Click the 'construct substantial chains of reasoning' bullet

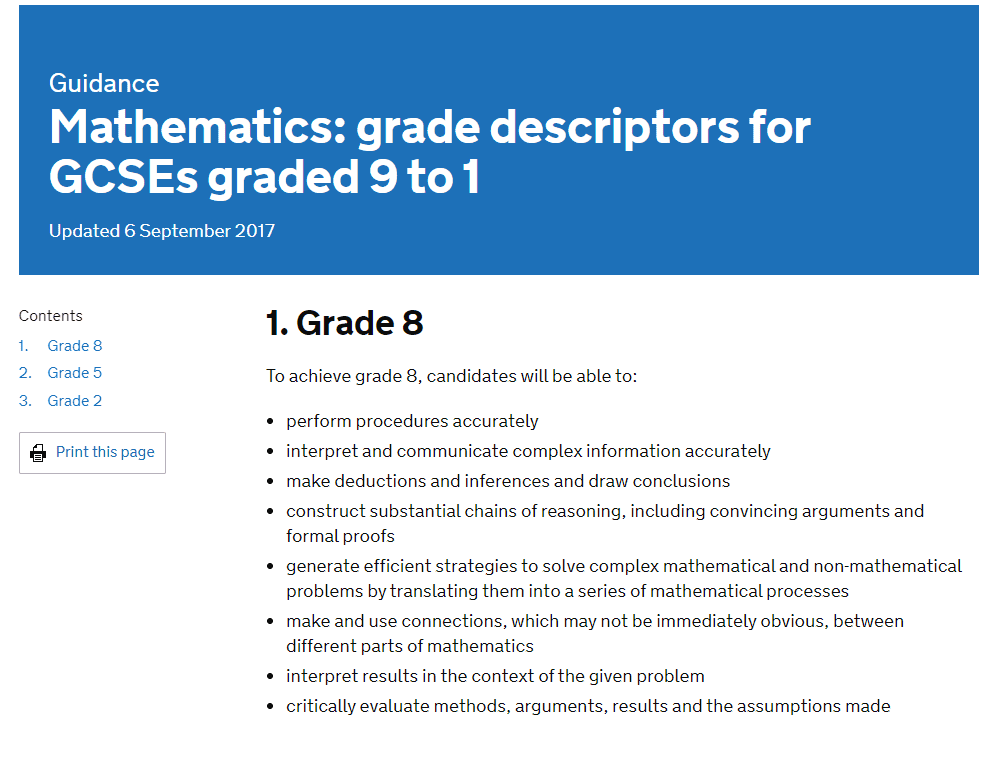[x=605, y=524]
